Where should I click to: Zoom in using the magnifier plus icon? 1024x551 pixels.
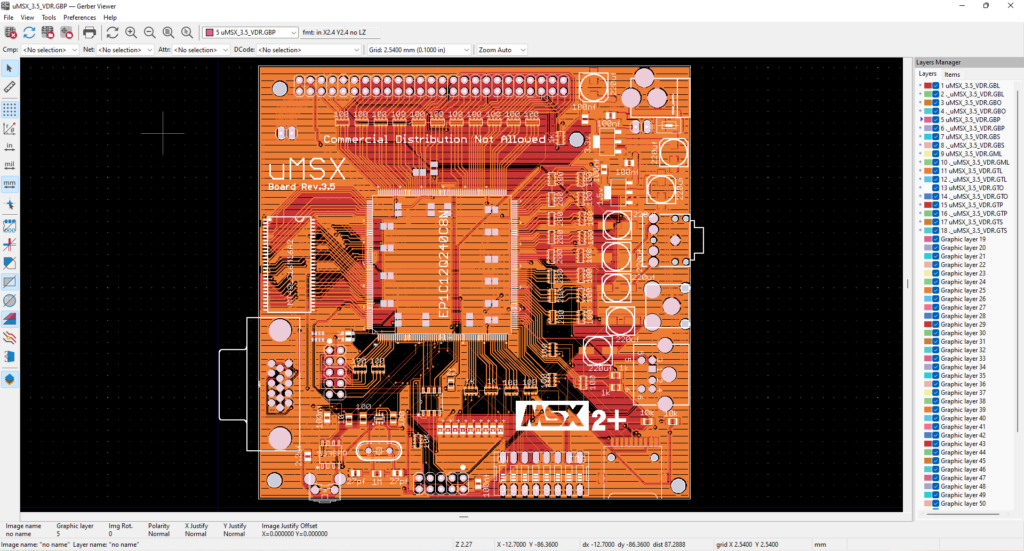(x=131, y=33)
